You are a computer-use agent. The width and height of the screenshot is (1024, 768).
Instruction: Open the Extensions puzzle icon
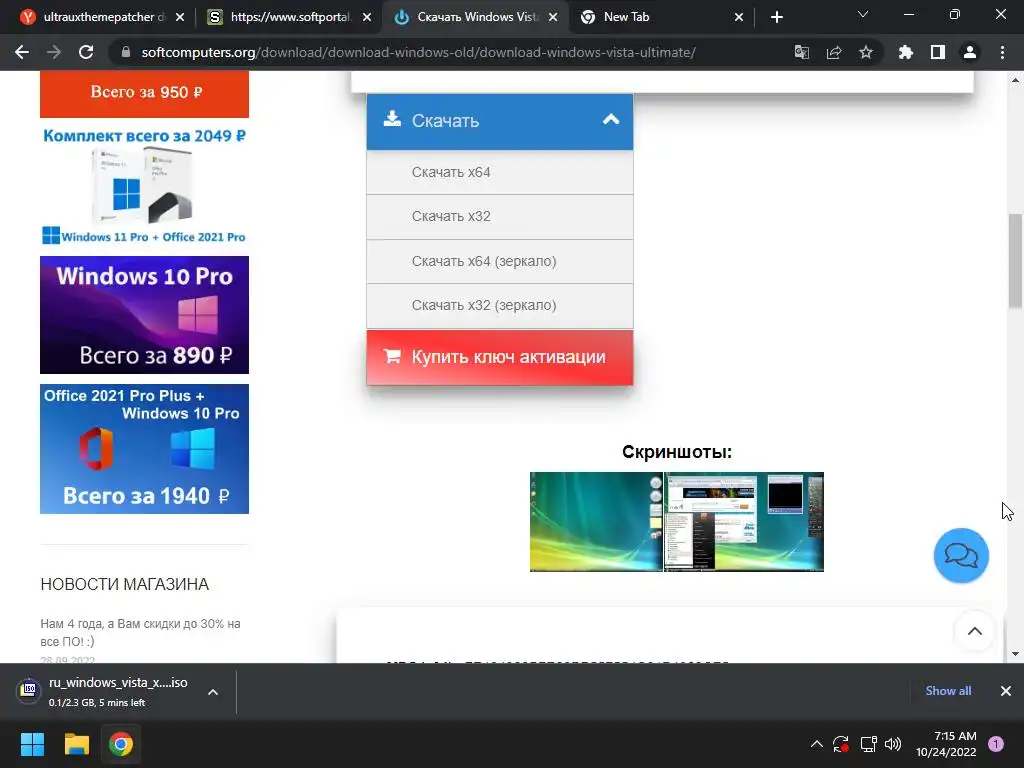905,52
